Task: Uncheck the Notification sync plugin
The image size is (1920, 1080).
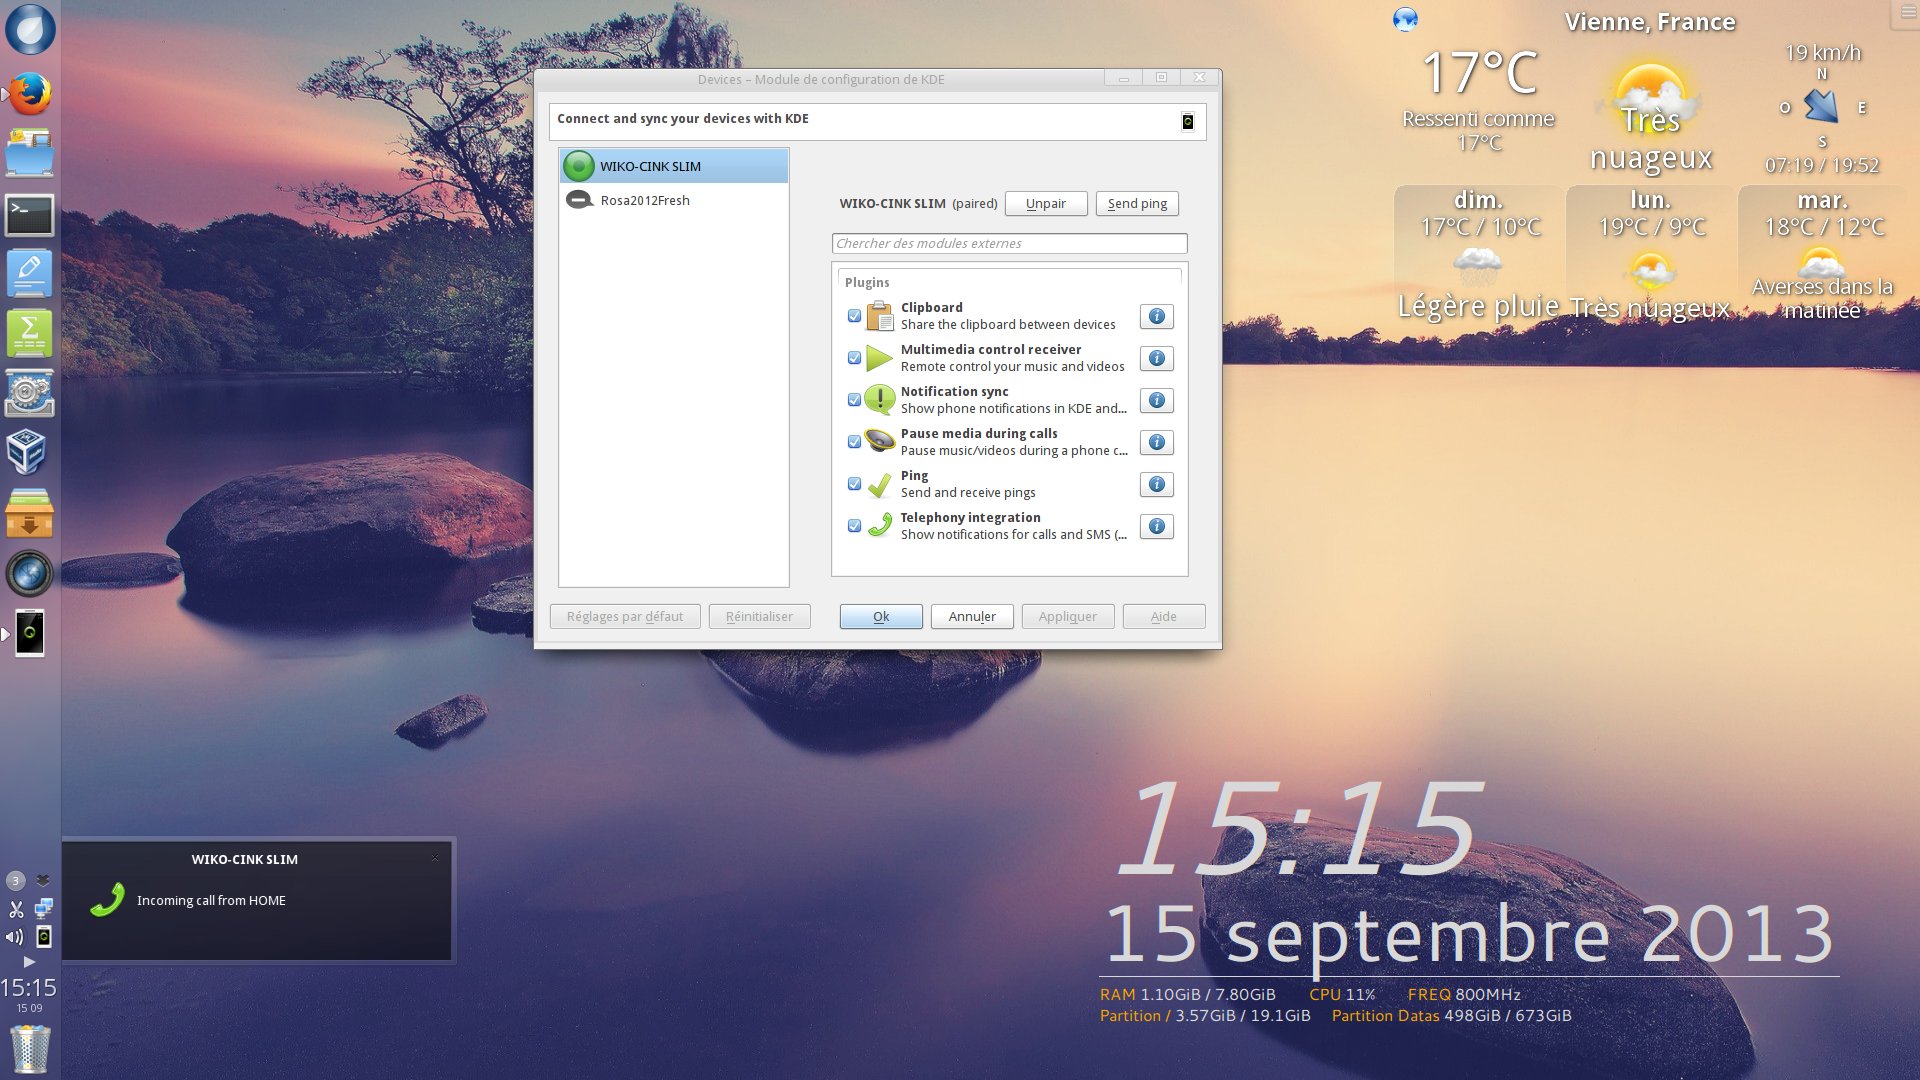Action: (x=854, y=400)
